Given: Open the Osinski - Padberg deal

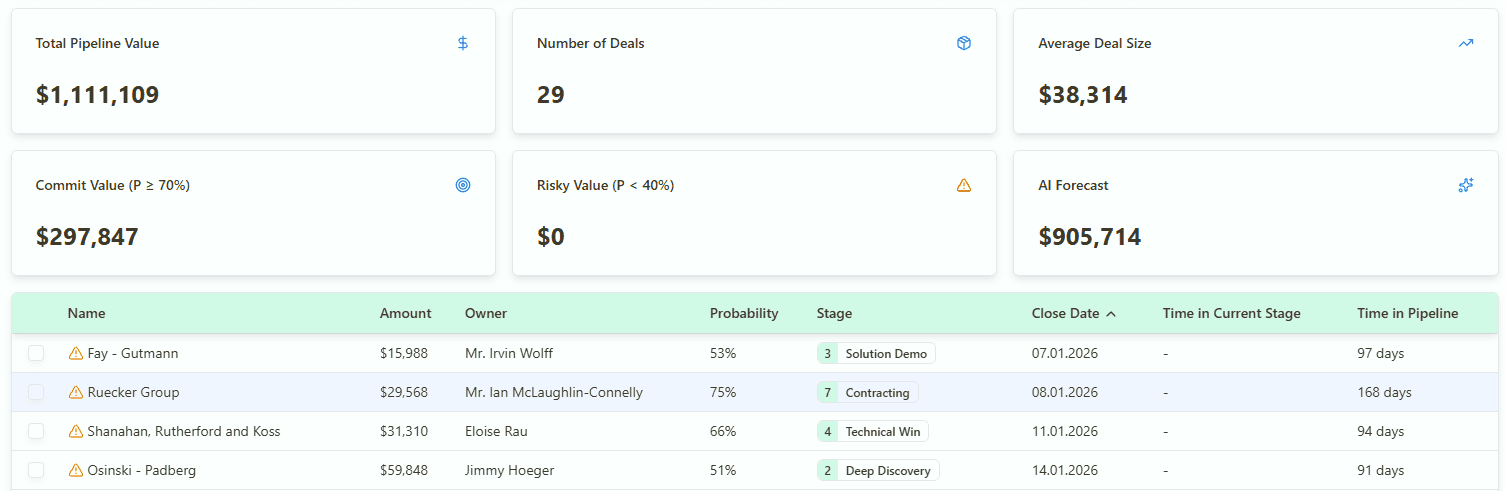Looking at the screenshot, I should point(142,470).
